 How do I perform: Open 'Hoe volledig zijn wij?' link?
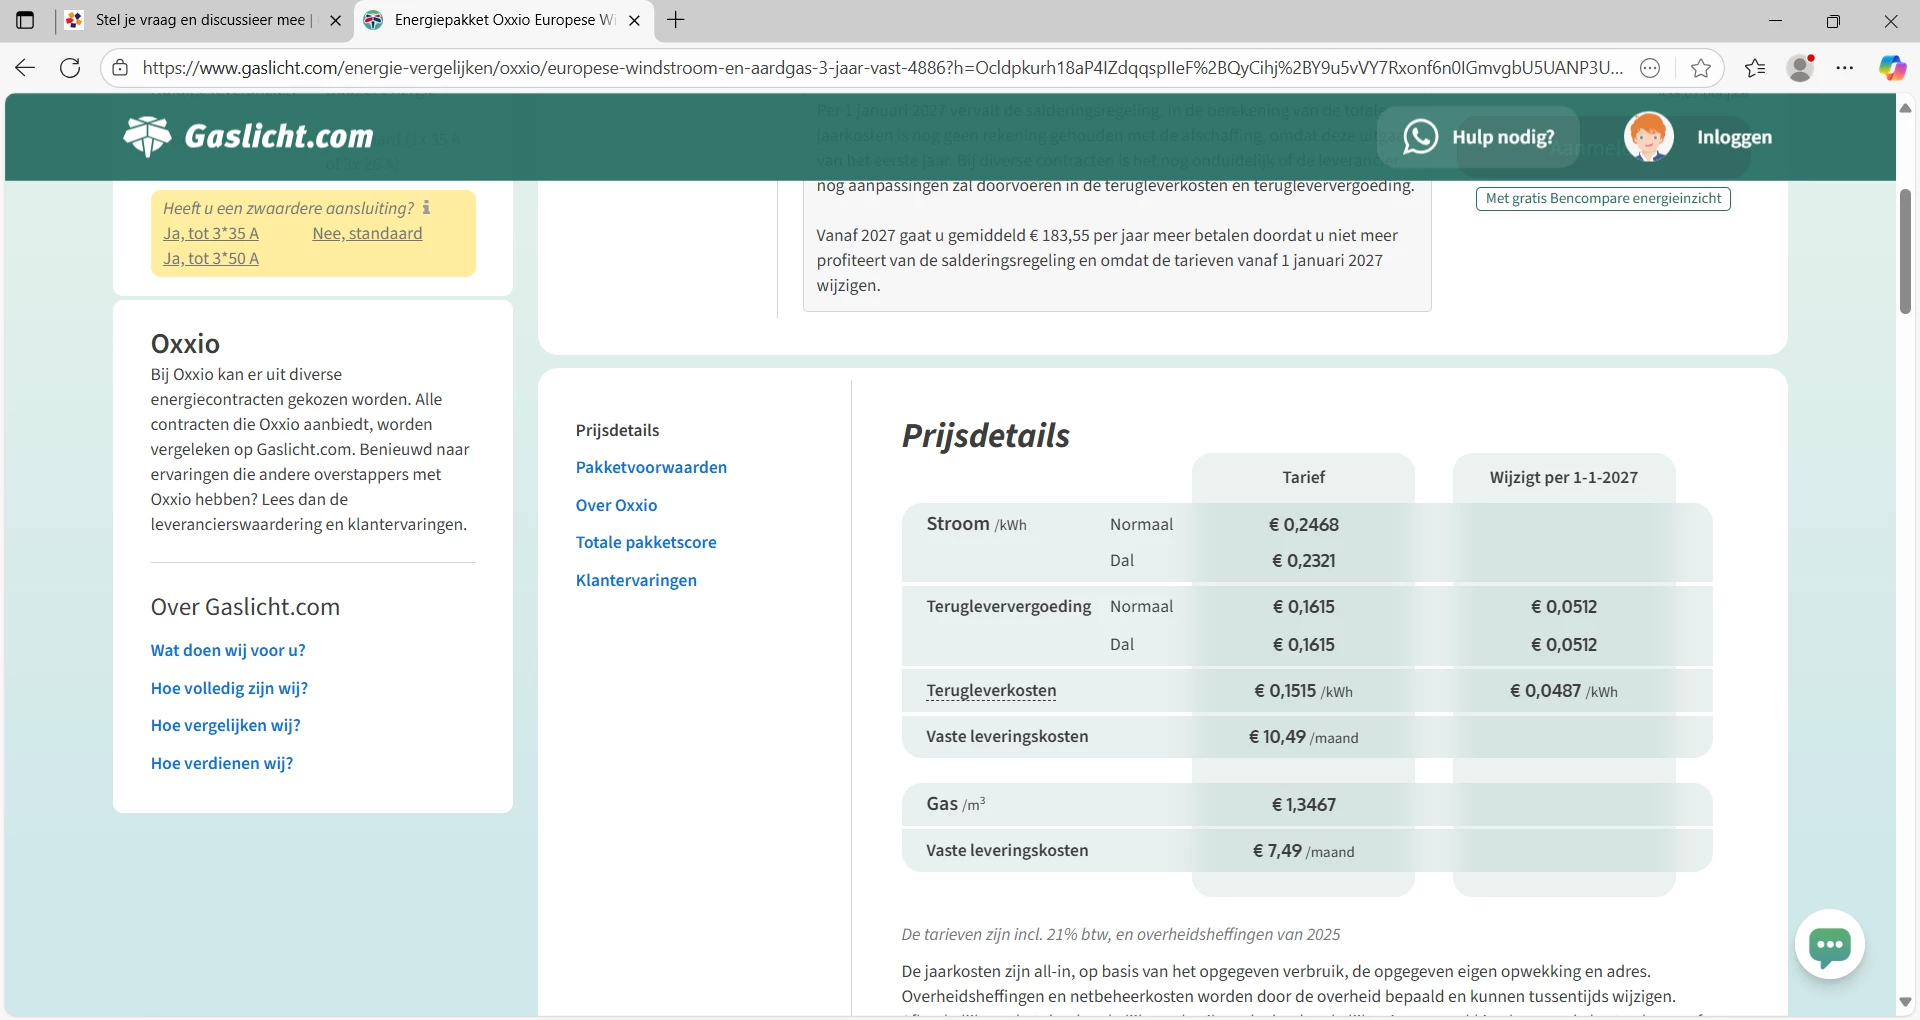coord(229,688)
